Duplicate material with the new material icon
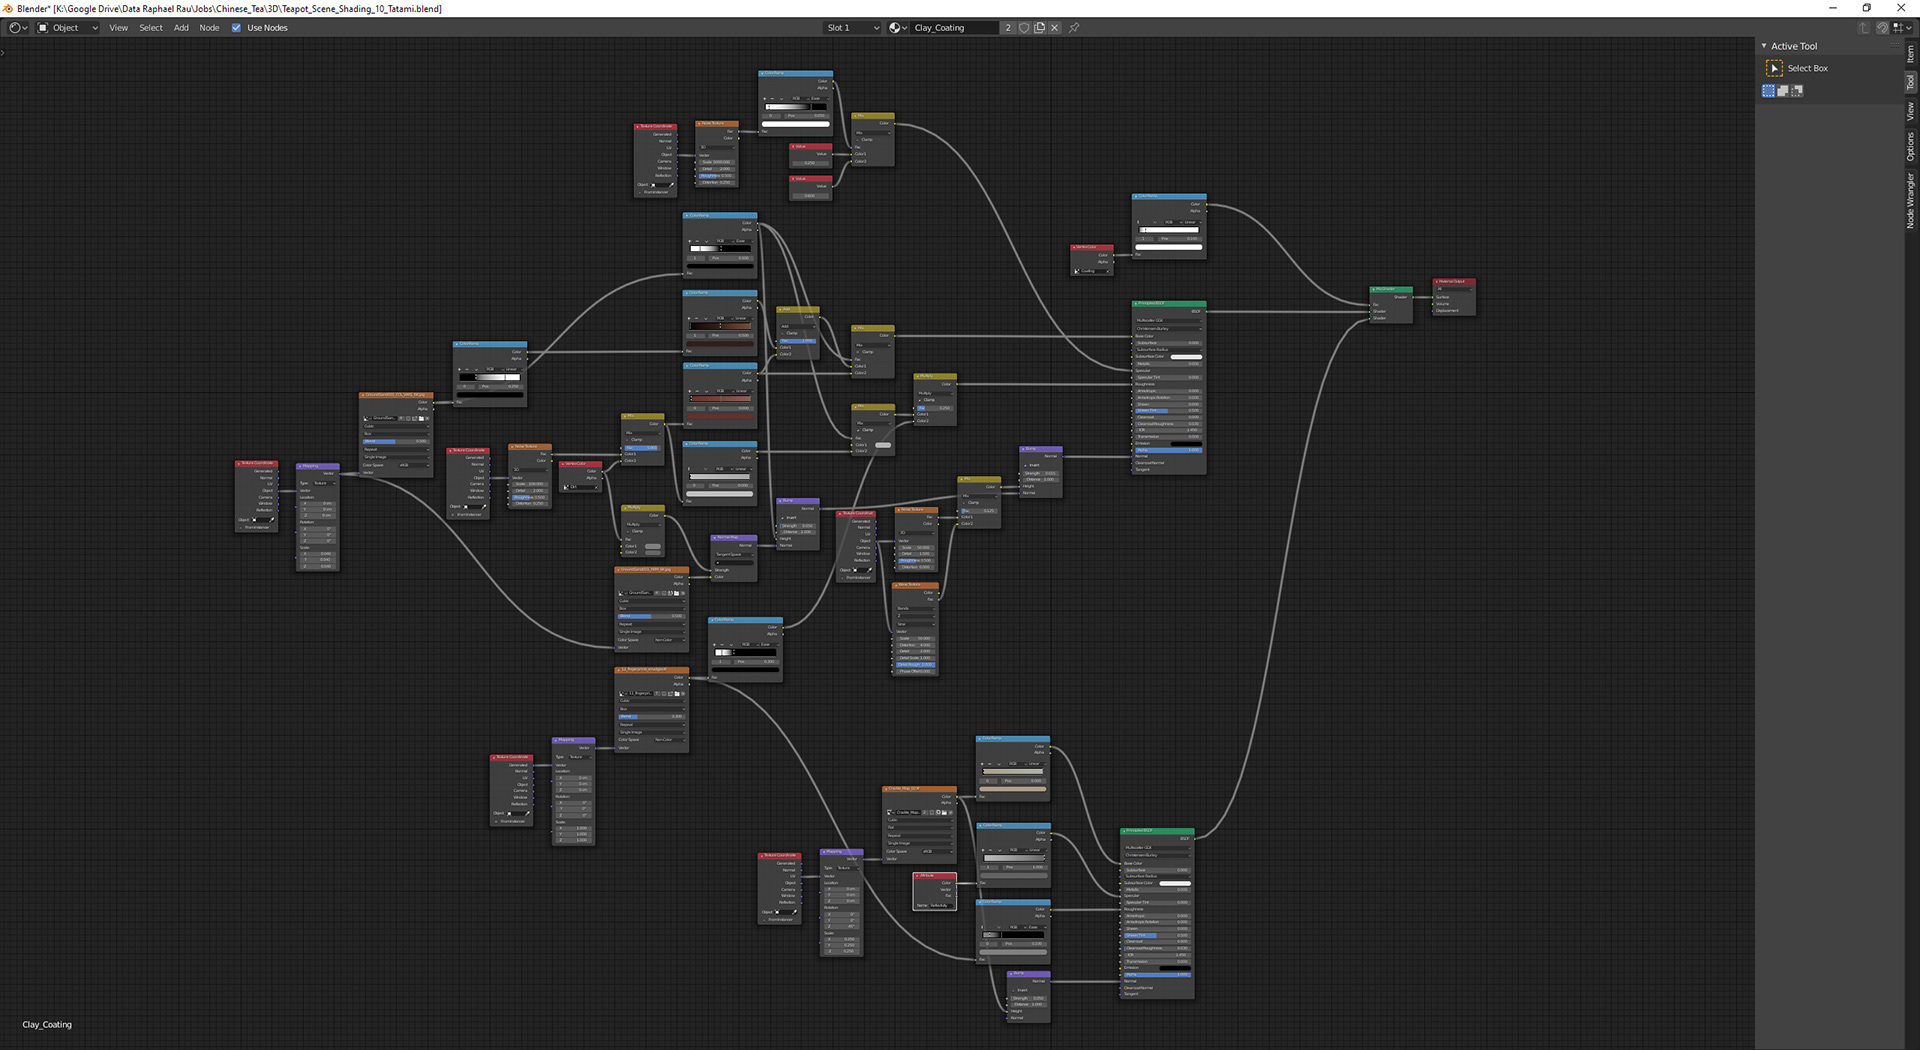Viewport: 1920px width, 1050px height. click(x=1039, y=28)
